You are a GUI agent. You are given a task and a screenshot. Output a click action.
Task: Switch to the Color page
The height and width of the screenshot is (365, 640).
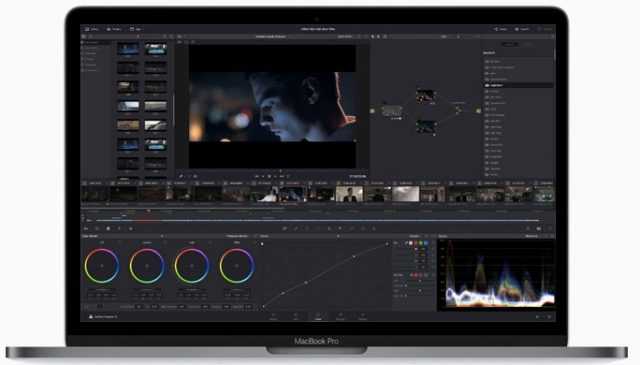coord(318,316)
